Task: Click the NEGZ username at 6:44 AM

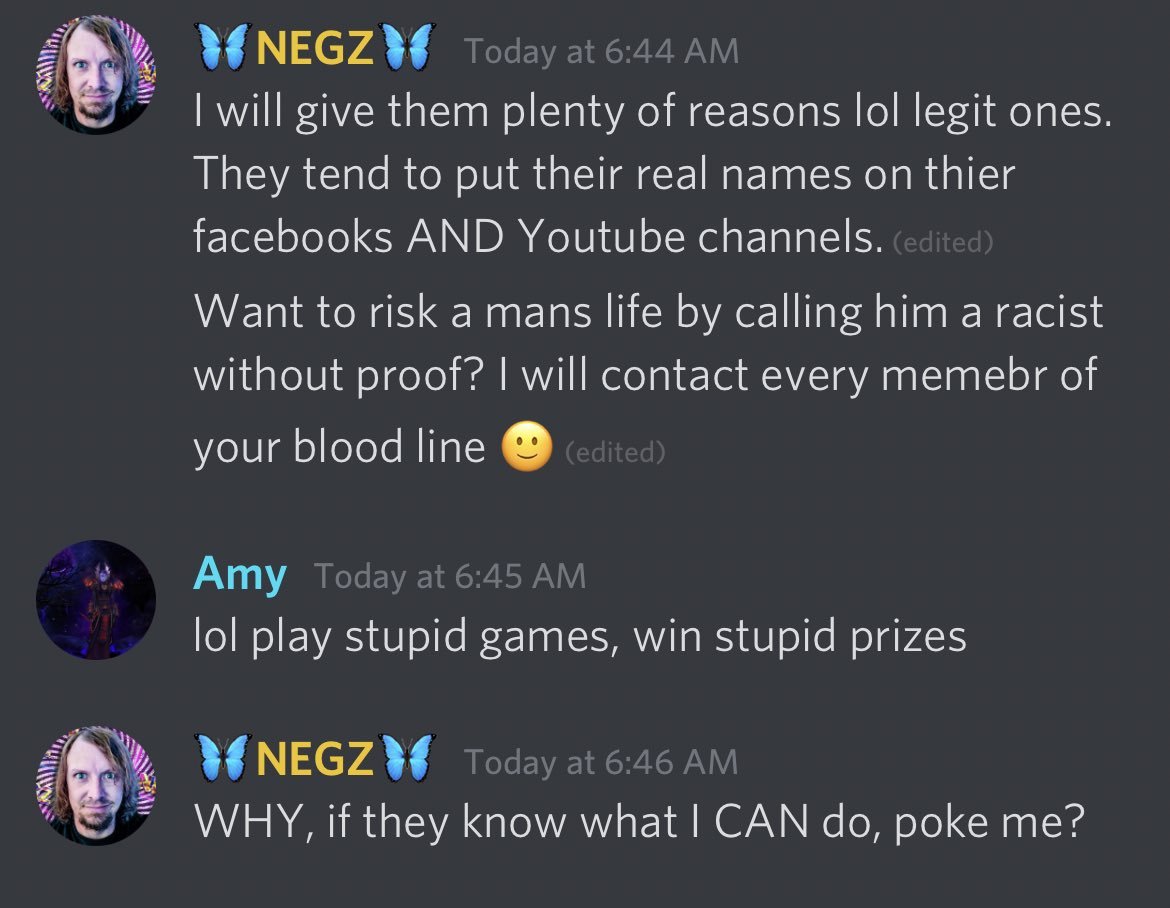Action: (x=314, y=48)
